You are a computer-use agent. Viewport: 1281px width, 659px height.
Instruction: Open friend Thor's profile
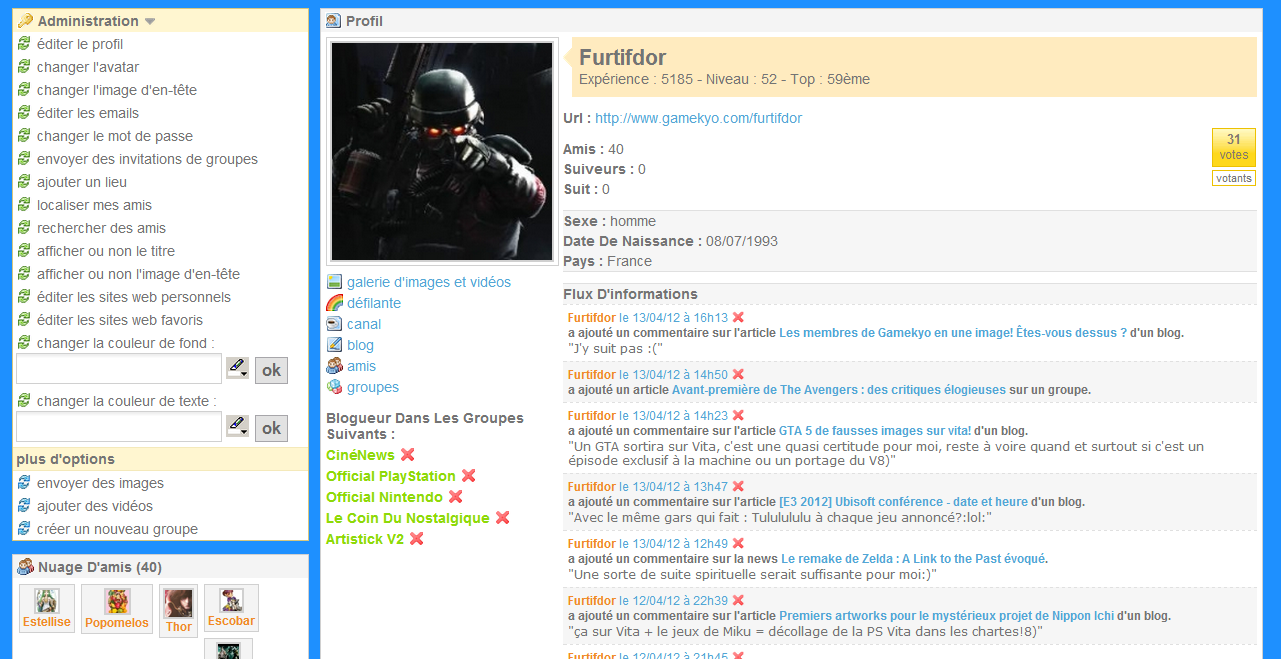coord(179,611)
